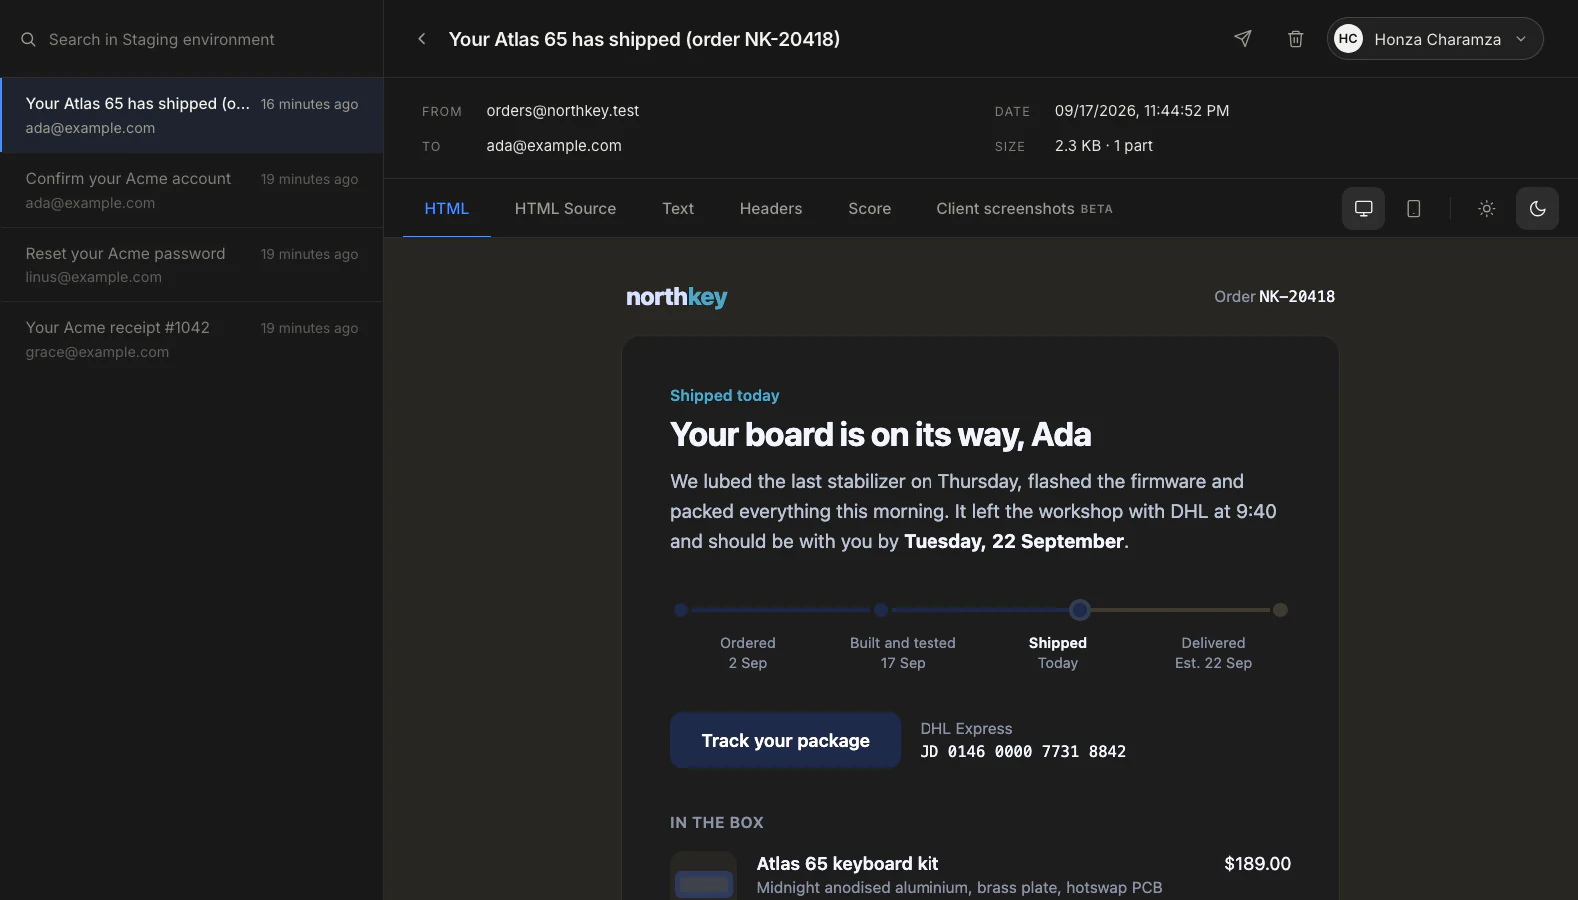The image size is (1578, 900).
Task: Click the HC avatar badge
Action: [1348, 39]
